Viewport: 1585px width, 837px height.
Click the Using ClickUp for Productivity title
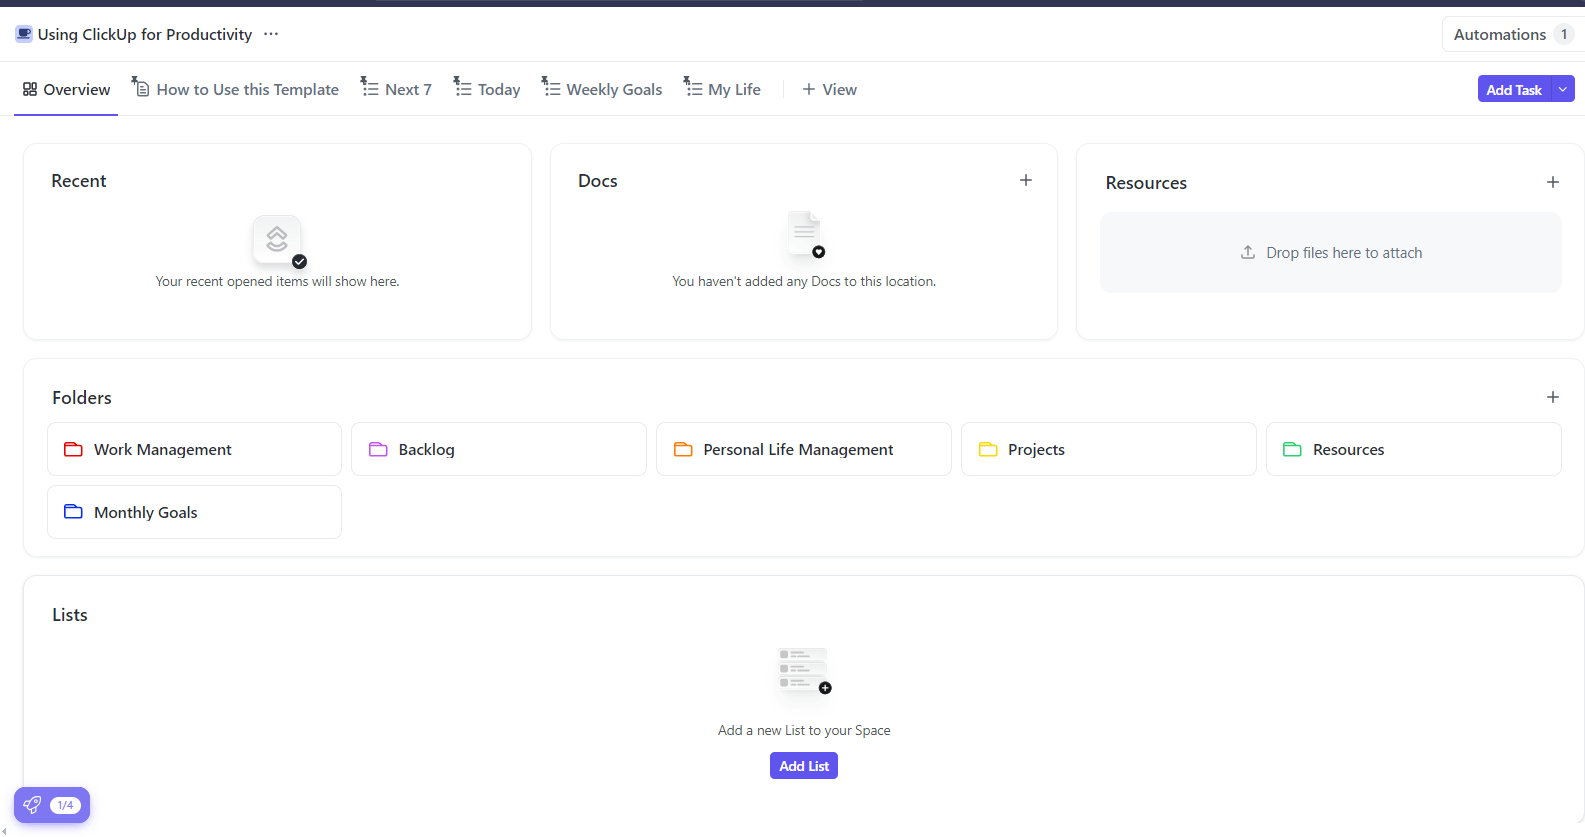pyautogui.click(x=145, y=34)
